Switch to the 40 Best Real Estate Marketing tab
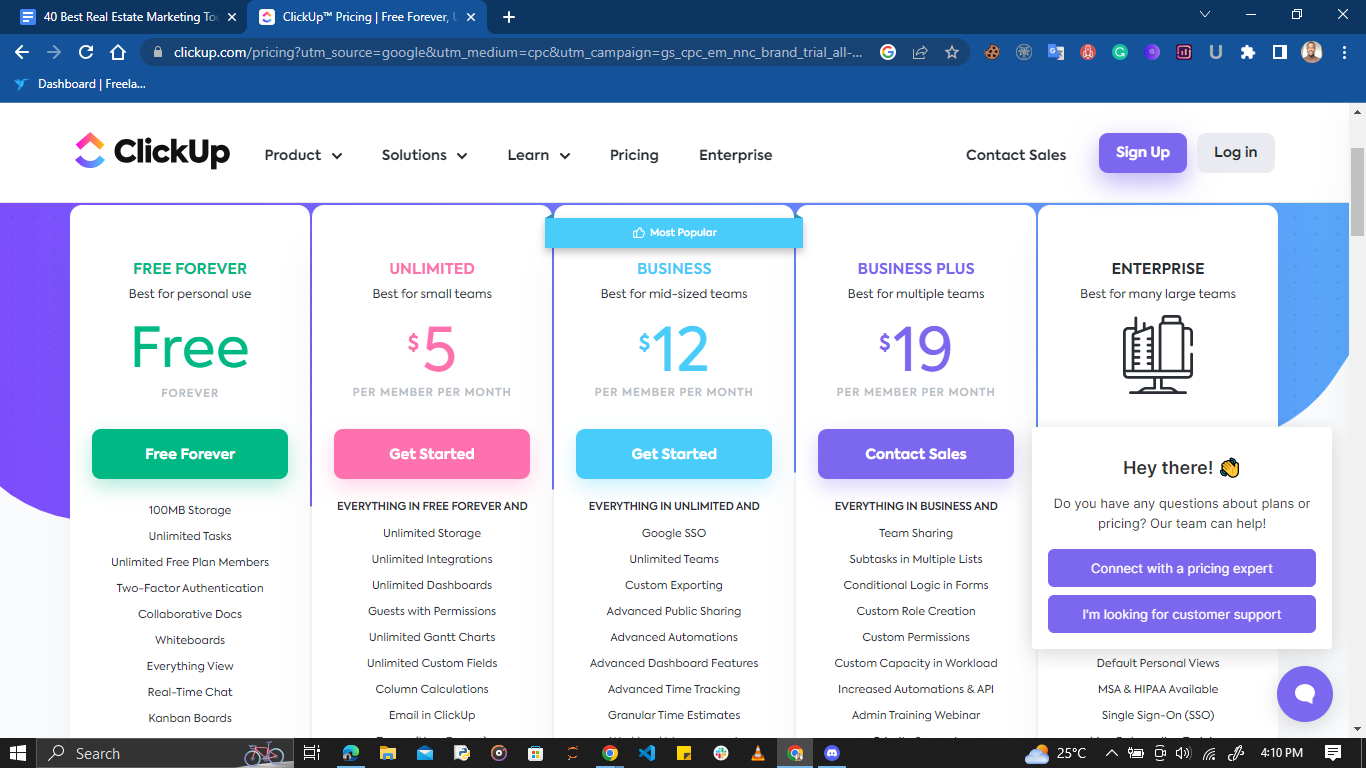 (130, 17)
